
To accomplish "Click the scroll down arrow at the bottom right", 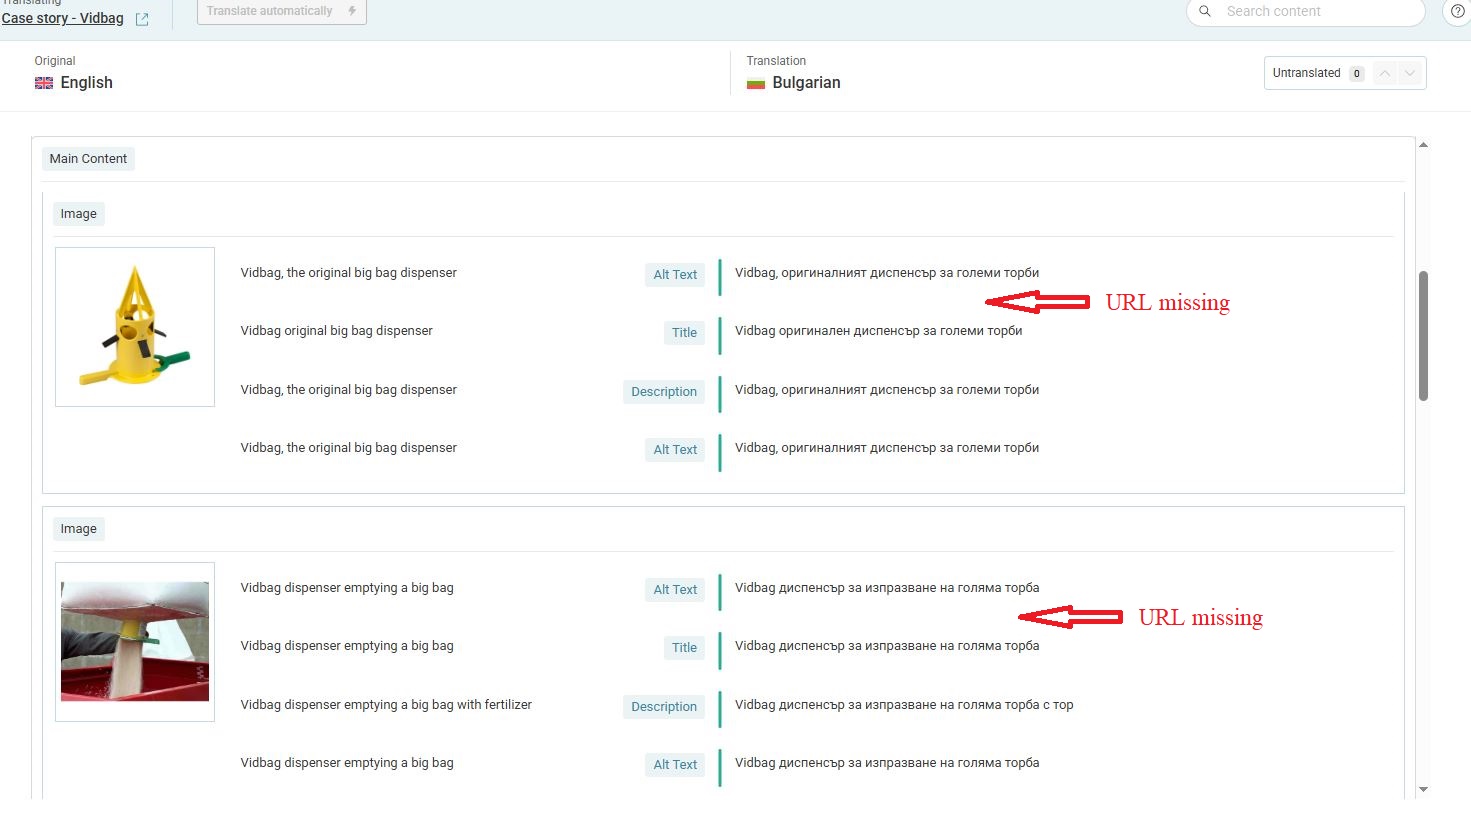I will tap(1423, 789).
